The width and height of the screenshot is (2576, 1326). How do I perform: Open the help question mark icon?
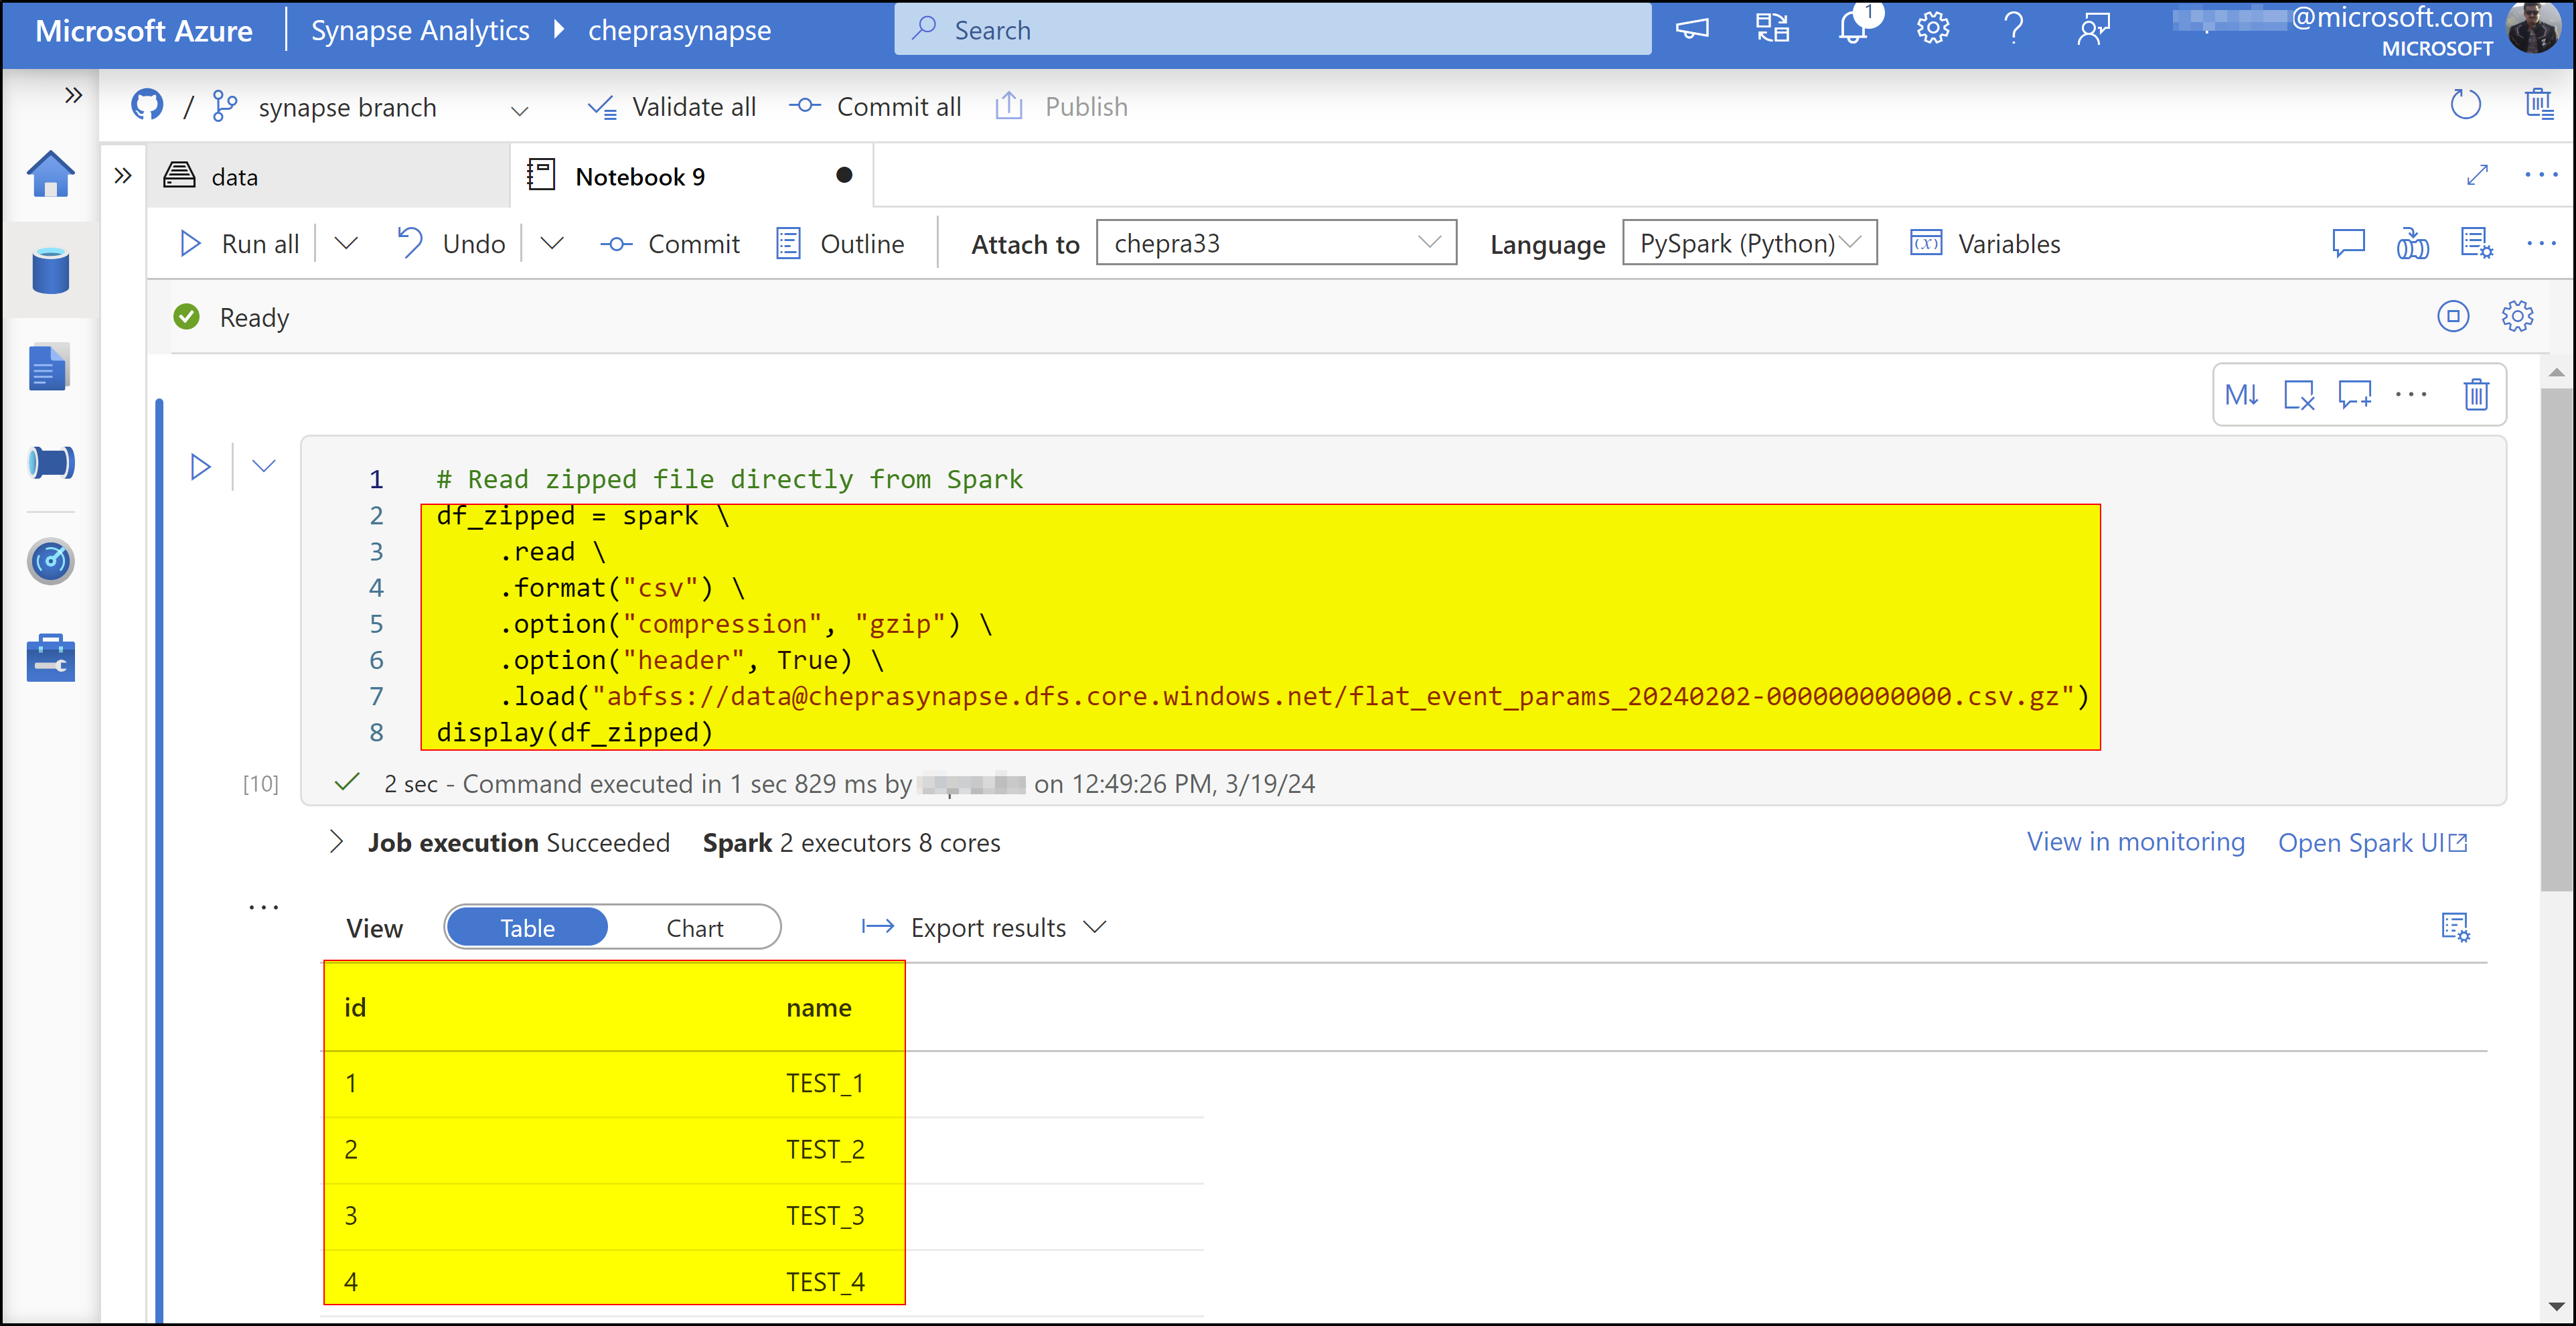(2013, 28)
